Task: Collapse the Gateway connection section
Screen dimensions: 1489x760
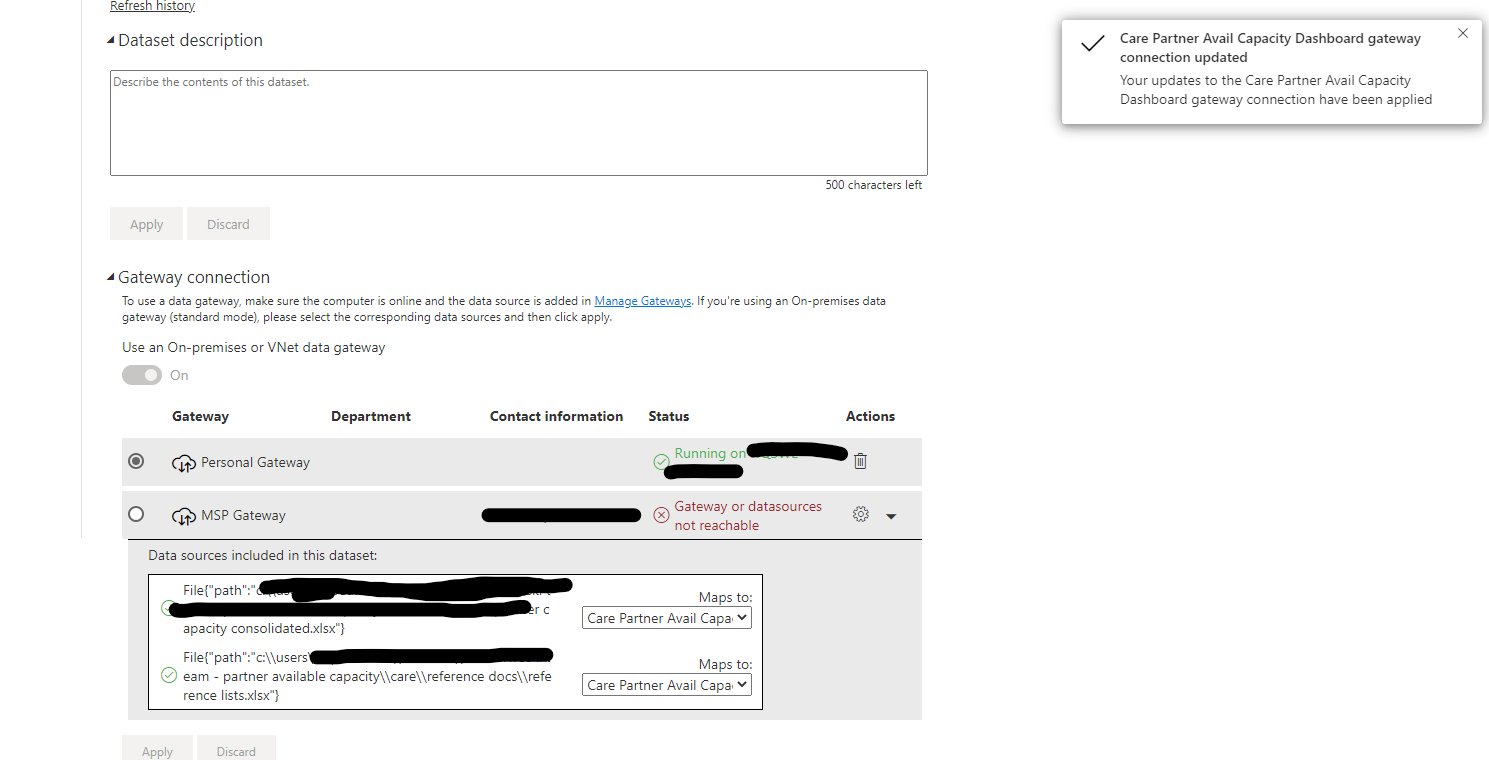Action: 111,278
